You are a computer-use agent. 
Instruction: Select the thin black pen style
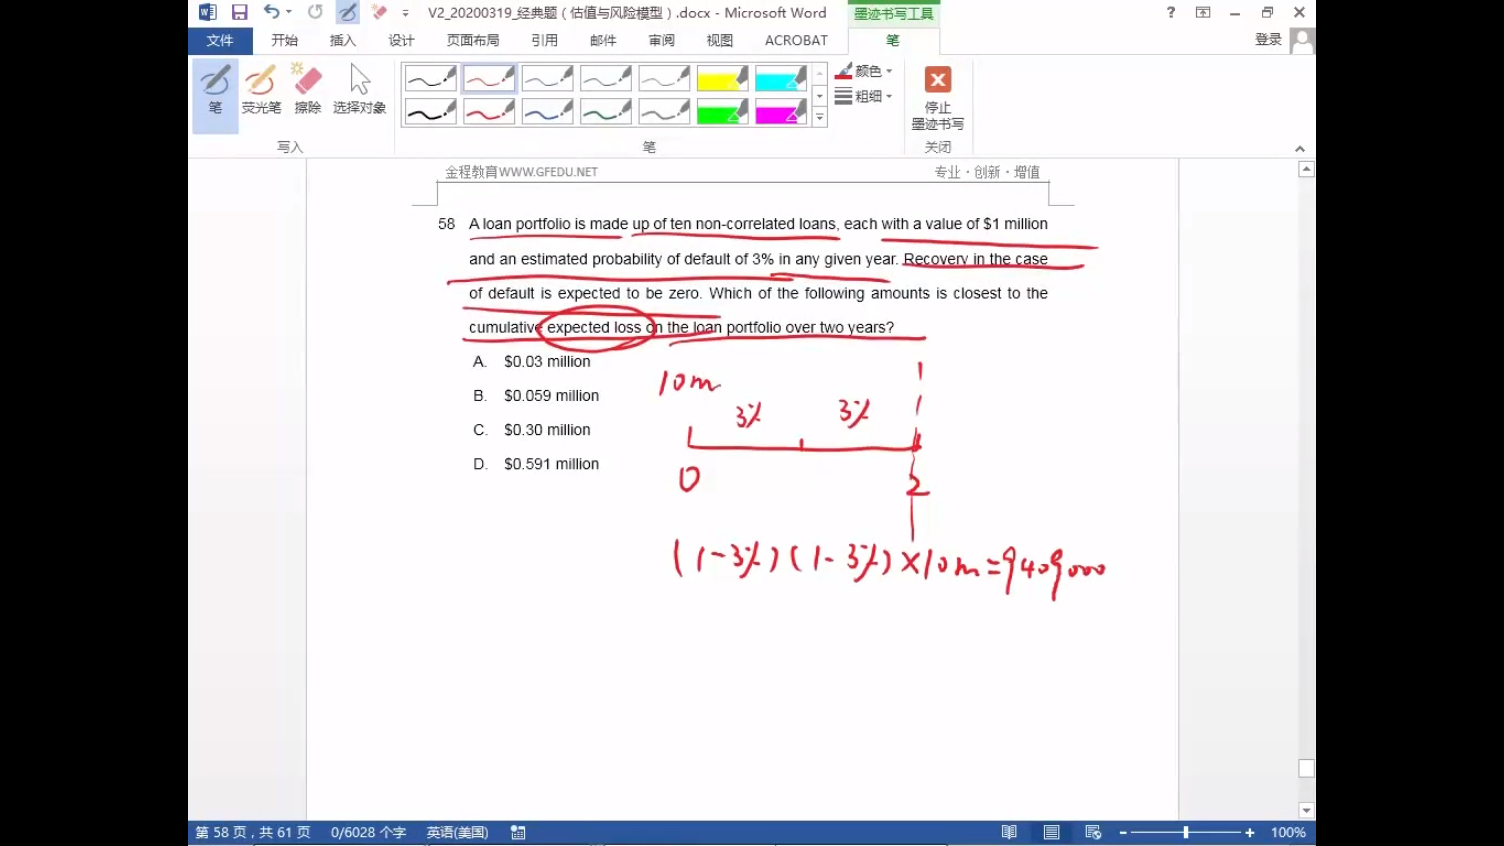[x=431, y=78]
